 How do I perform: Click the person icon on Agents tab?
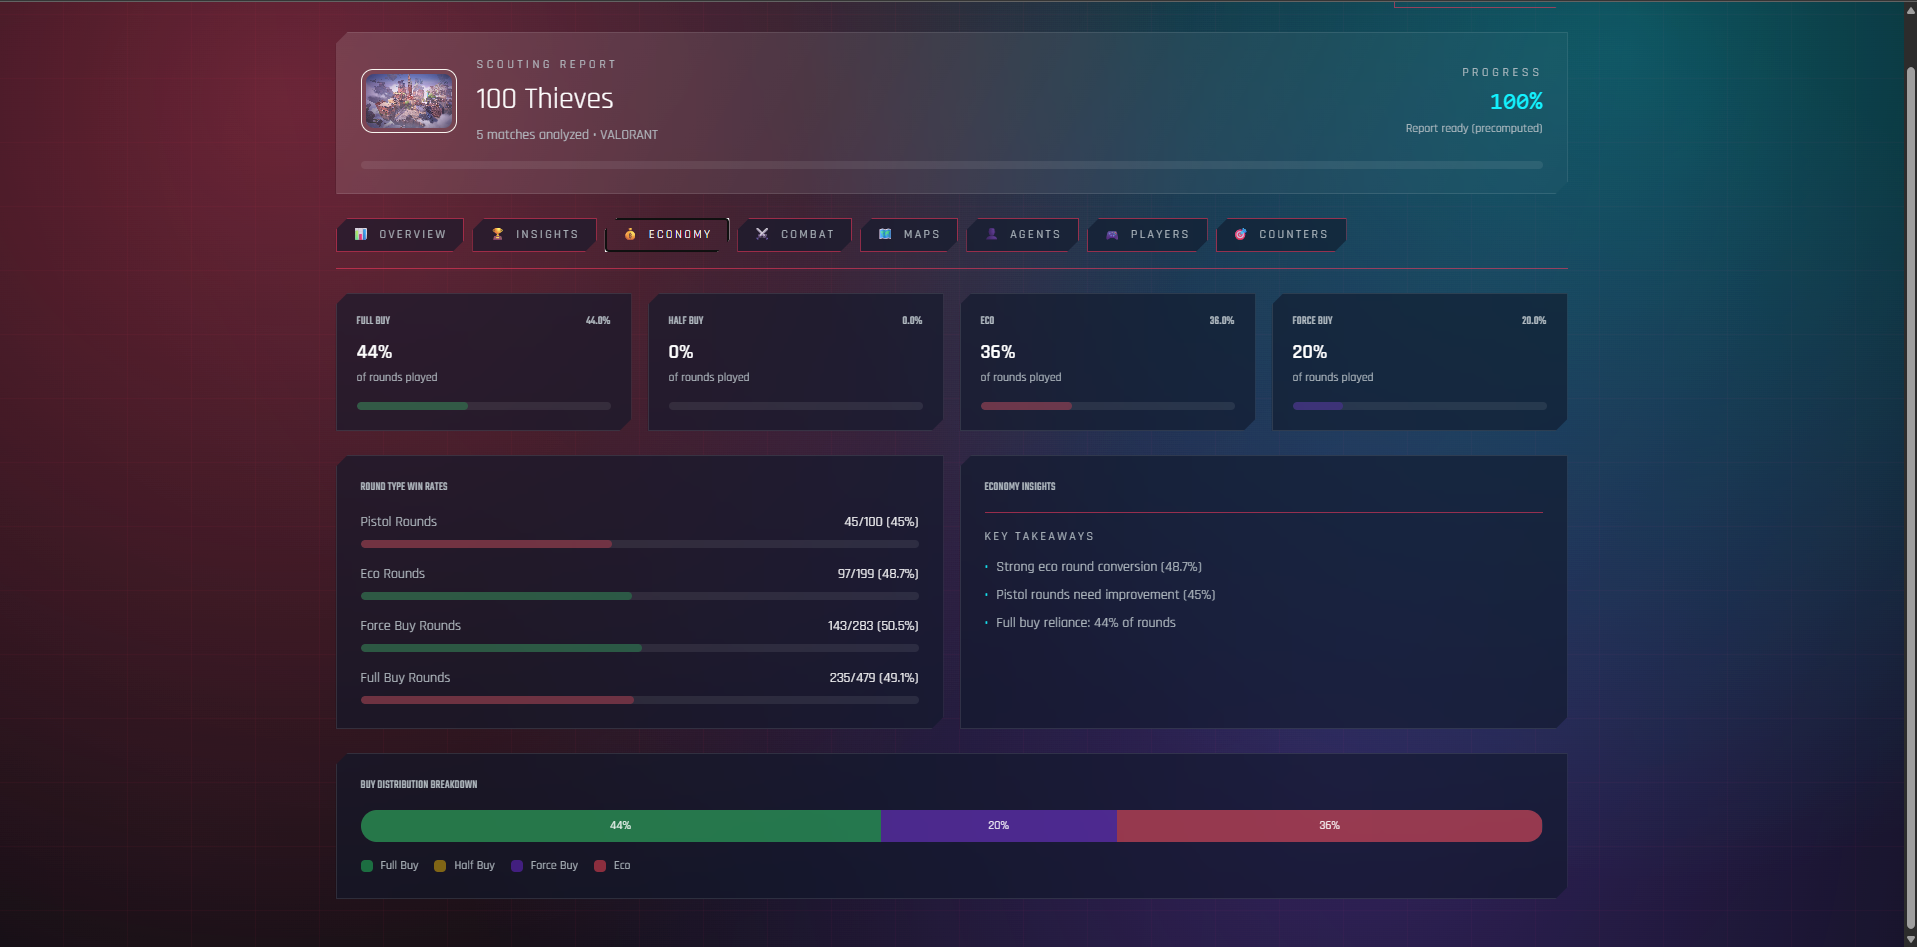click(992, 234)
